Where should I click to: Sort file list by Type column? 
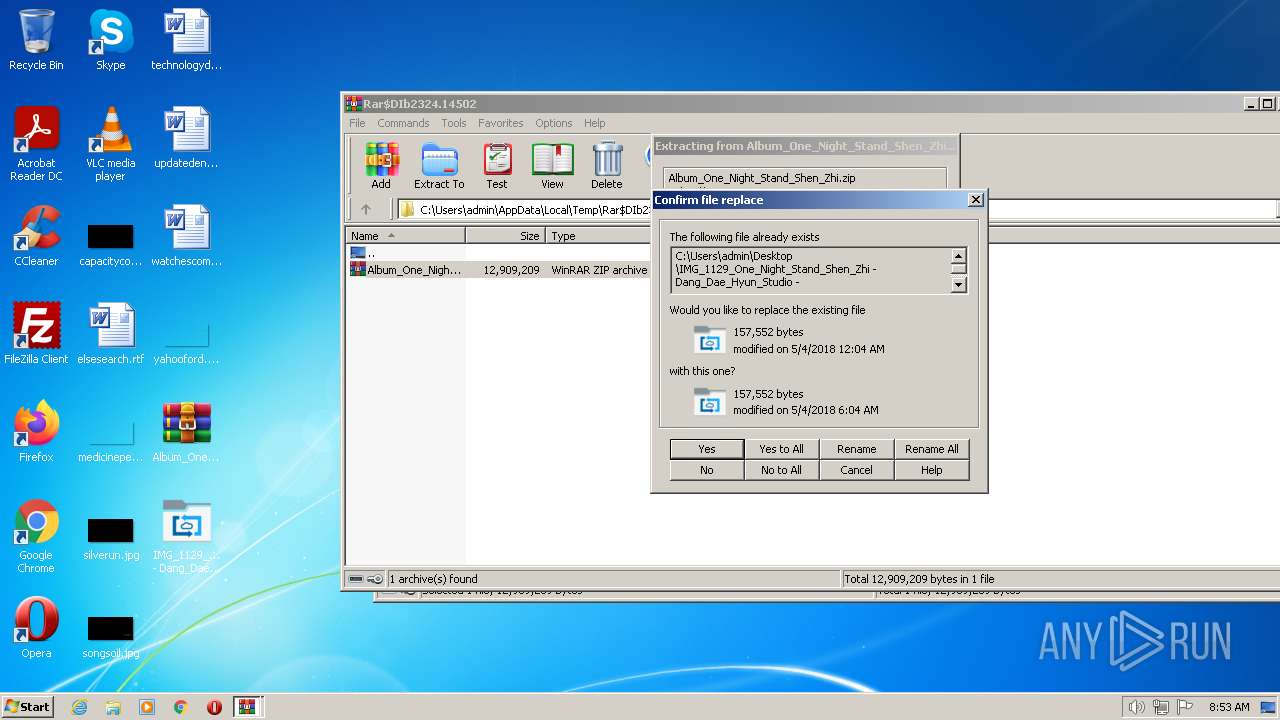click(x=597, y=236)
